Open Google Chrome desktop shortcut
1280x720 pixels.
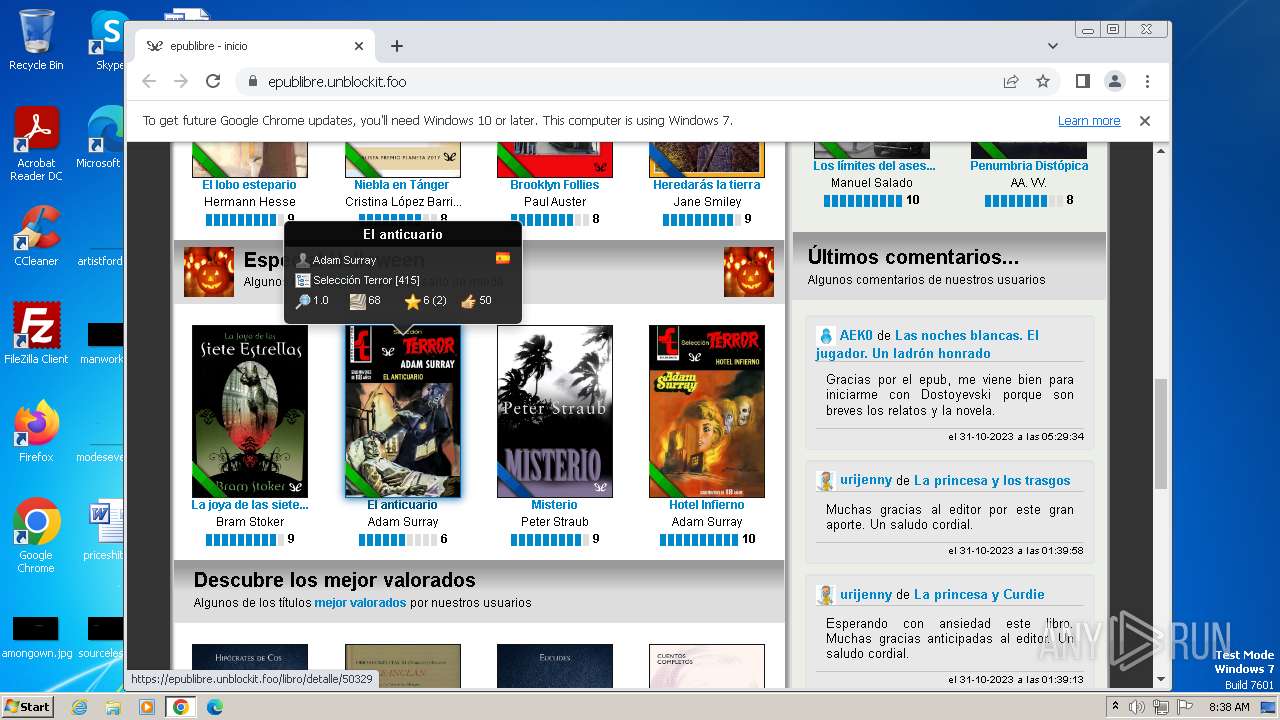click(x=36, y=536)
